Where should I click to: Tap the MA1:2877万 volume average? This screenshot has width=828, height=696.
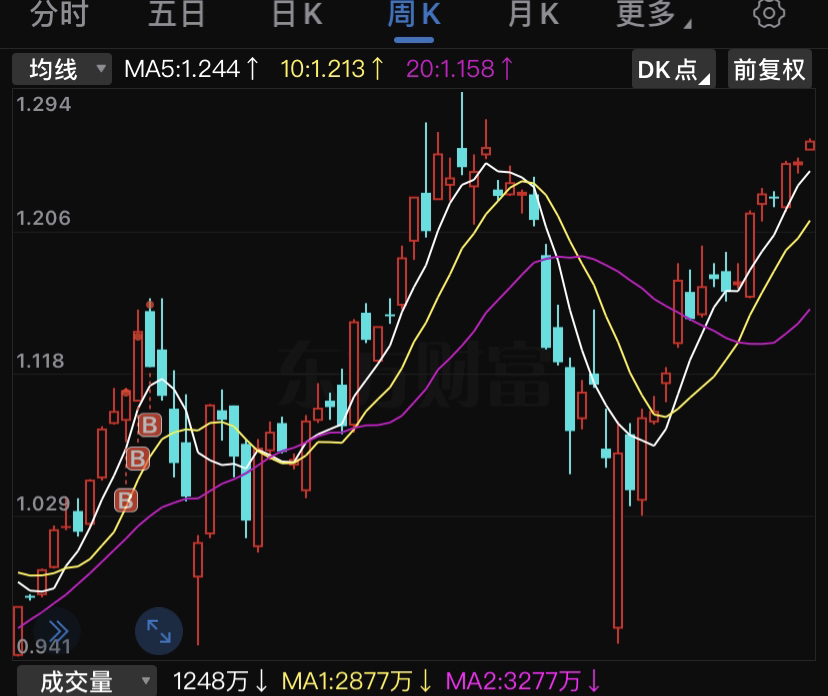[x=356, y=681]
